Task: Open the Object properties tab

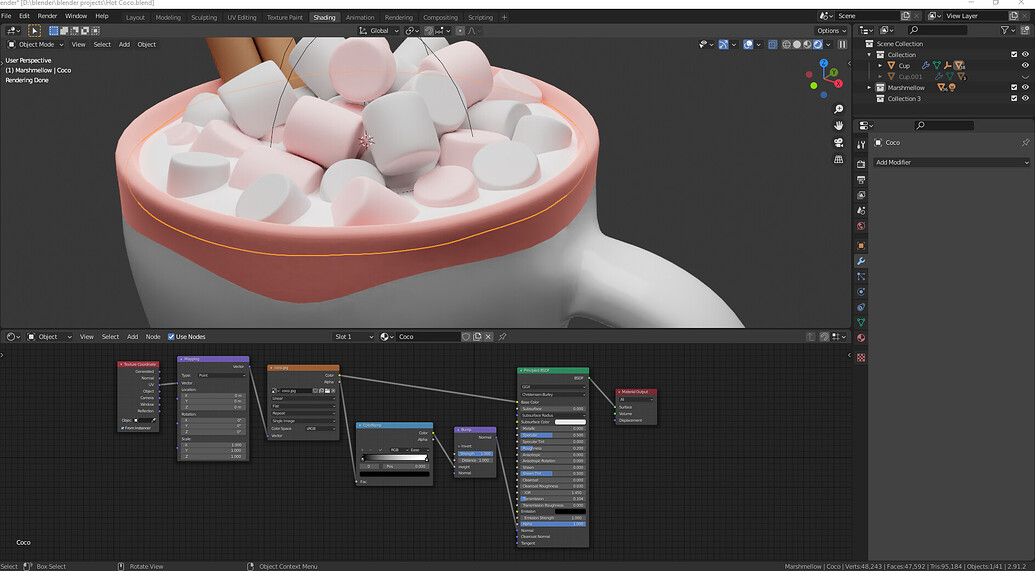Action: tap(861, 246)
